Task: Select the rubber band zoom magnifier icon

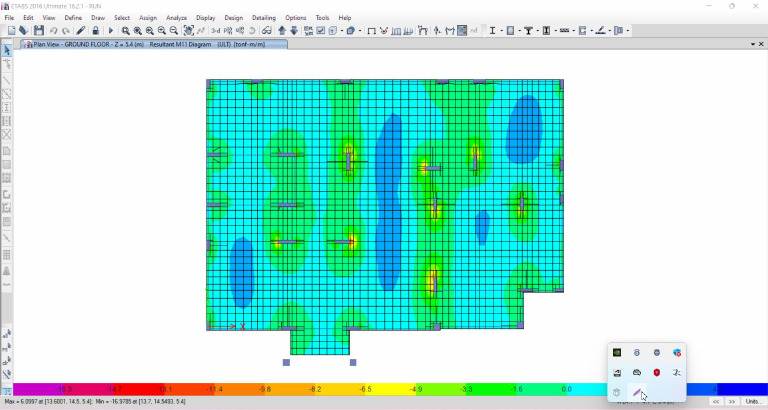Action: [125, 31]
